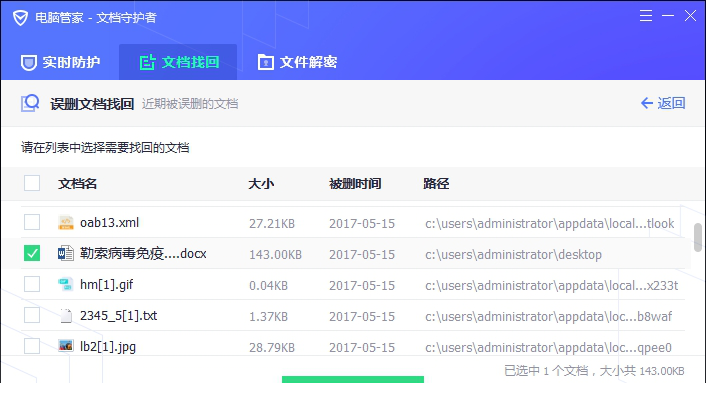Sort by the 被删时间 column header
The height and width of the screenshot is (398, 706).
tap(355, 184)
